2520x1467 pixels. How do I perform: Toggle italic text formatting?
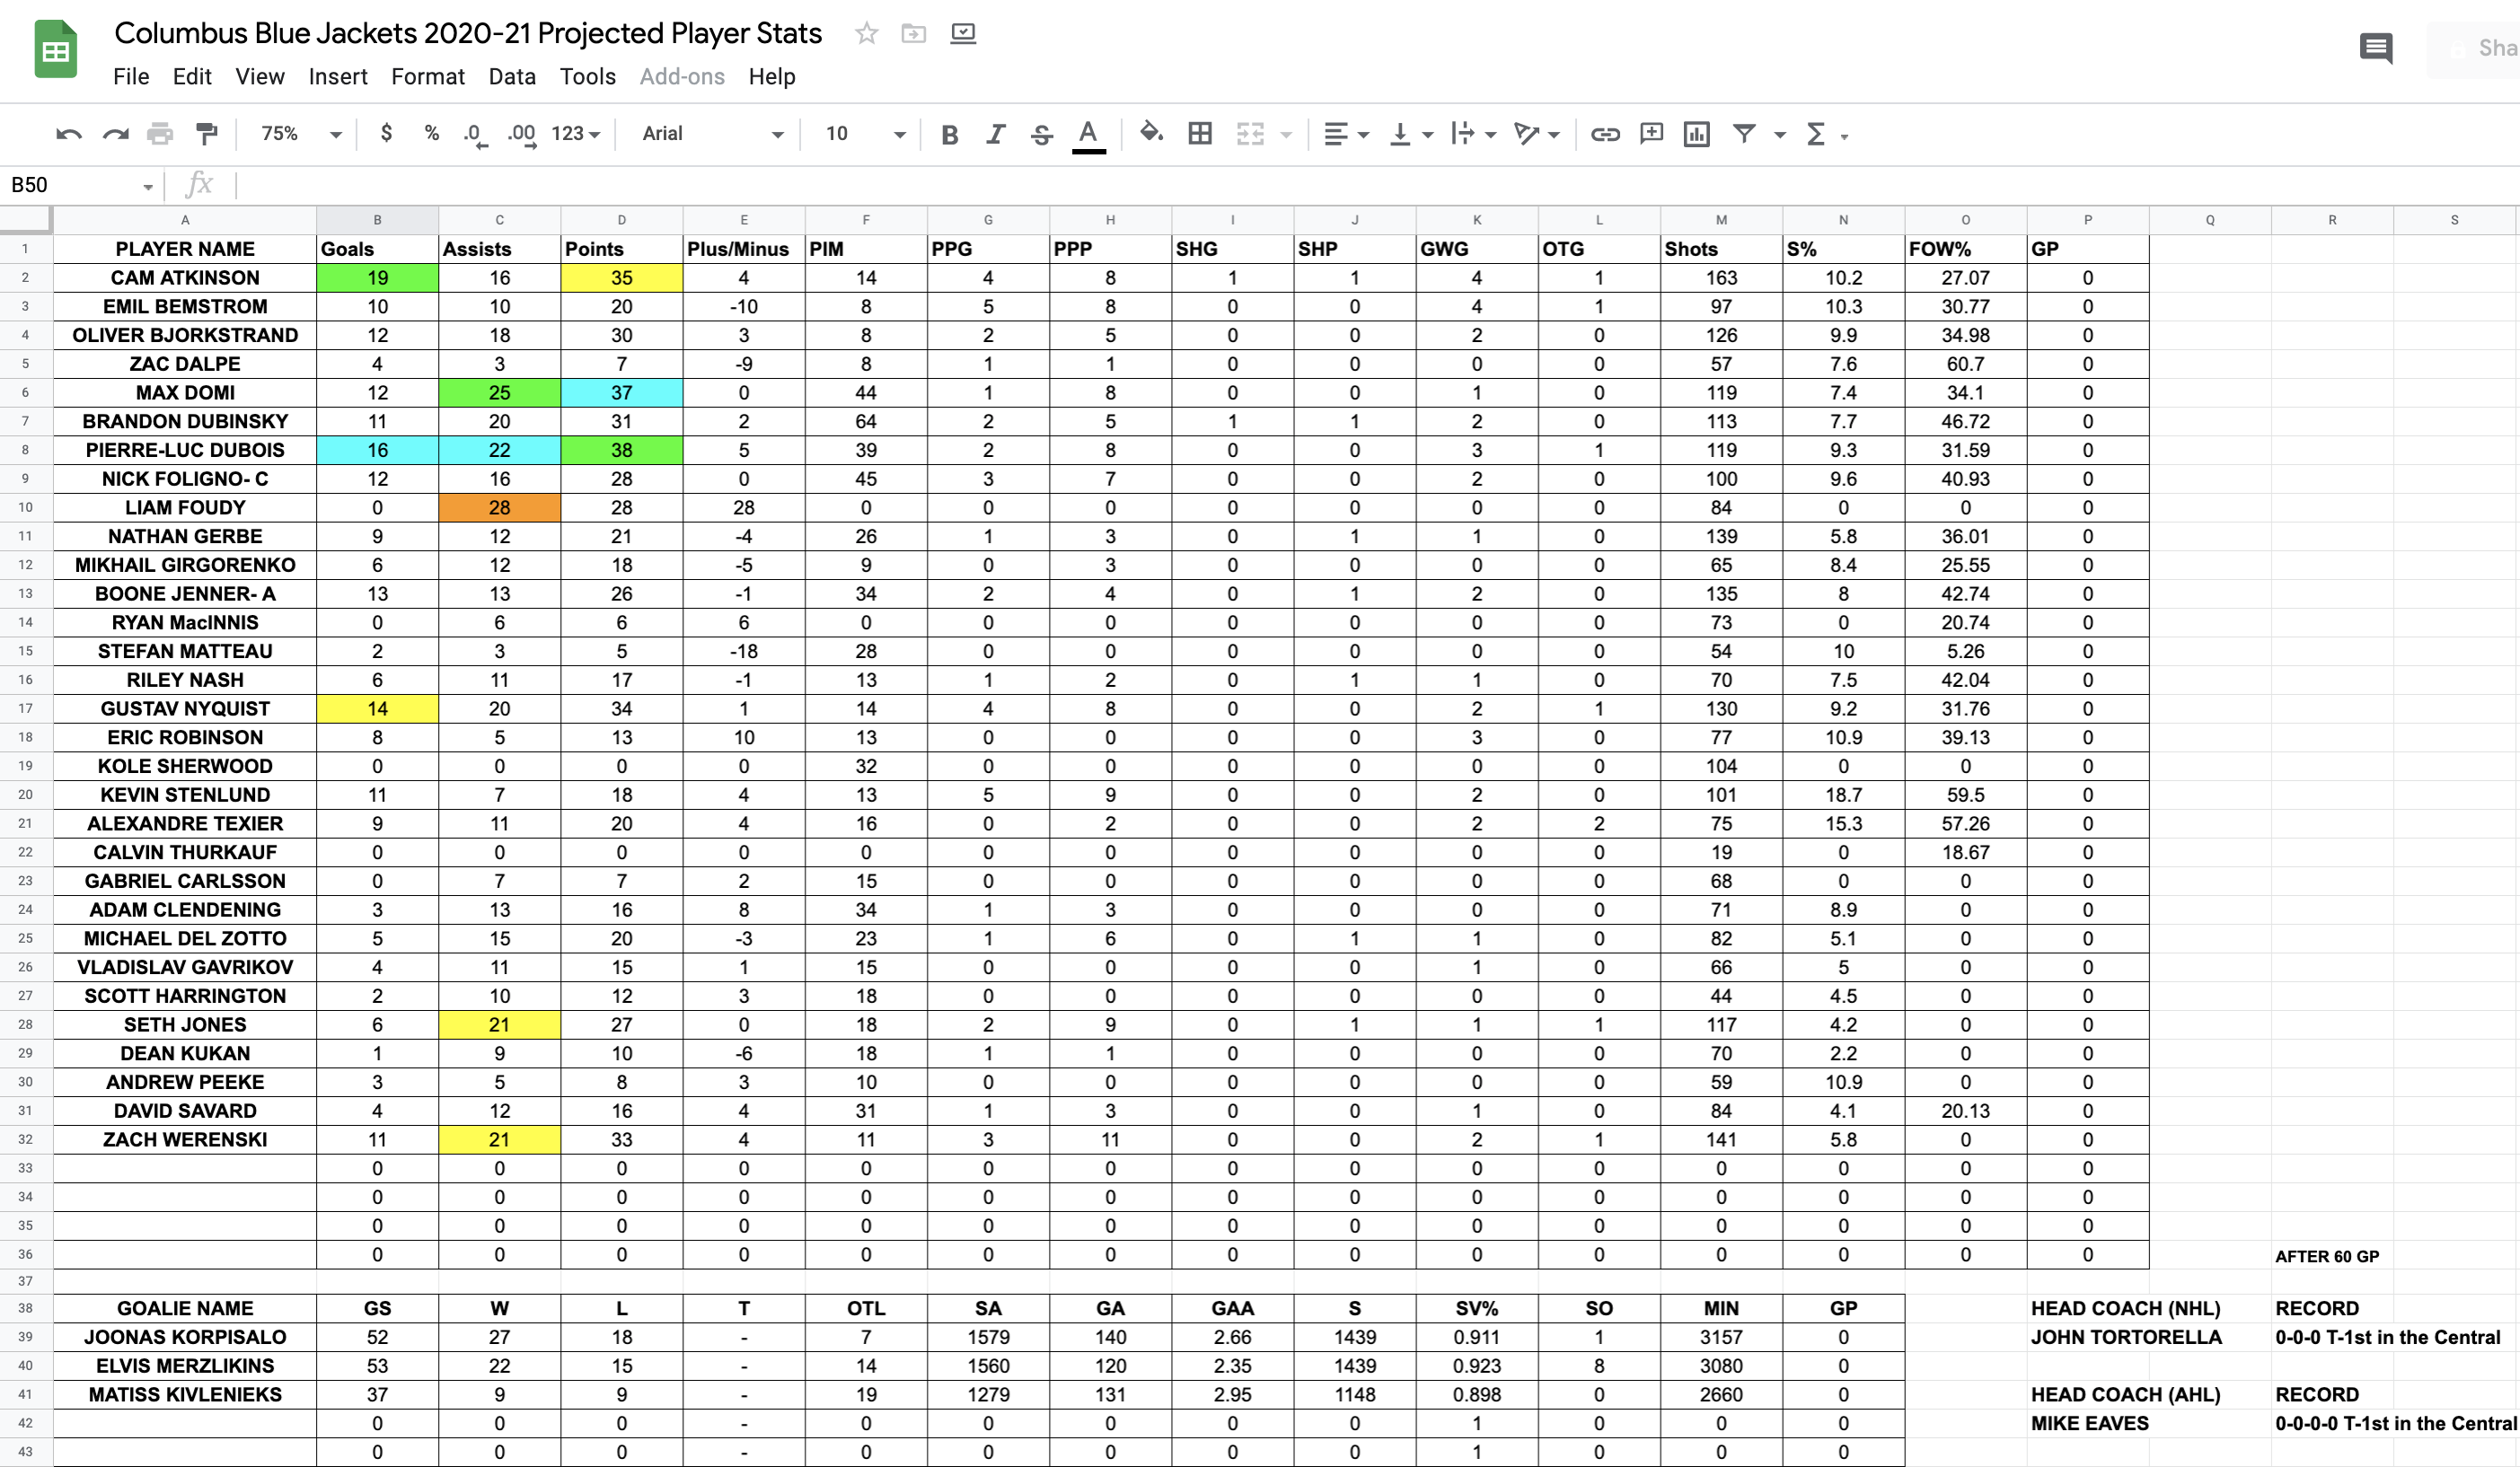tap(995, 134)
